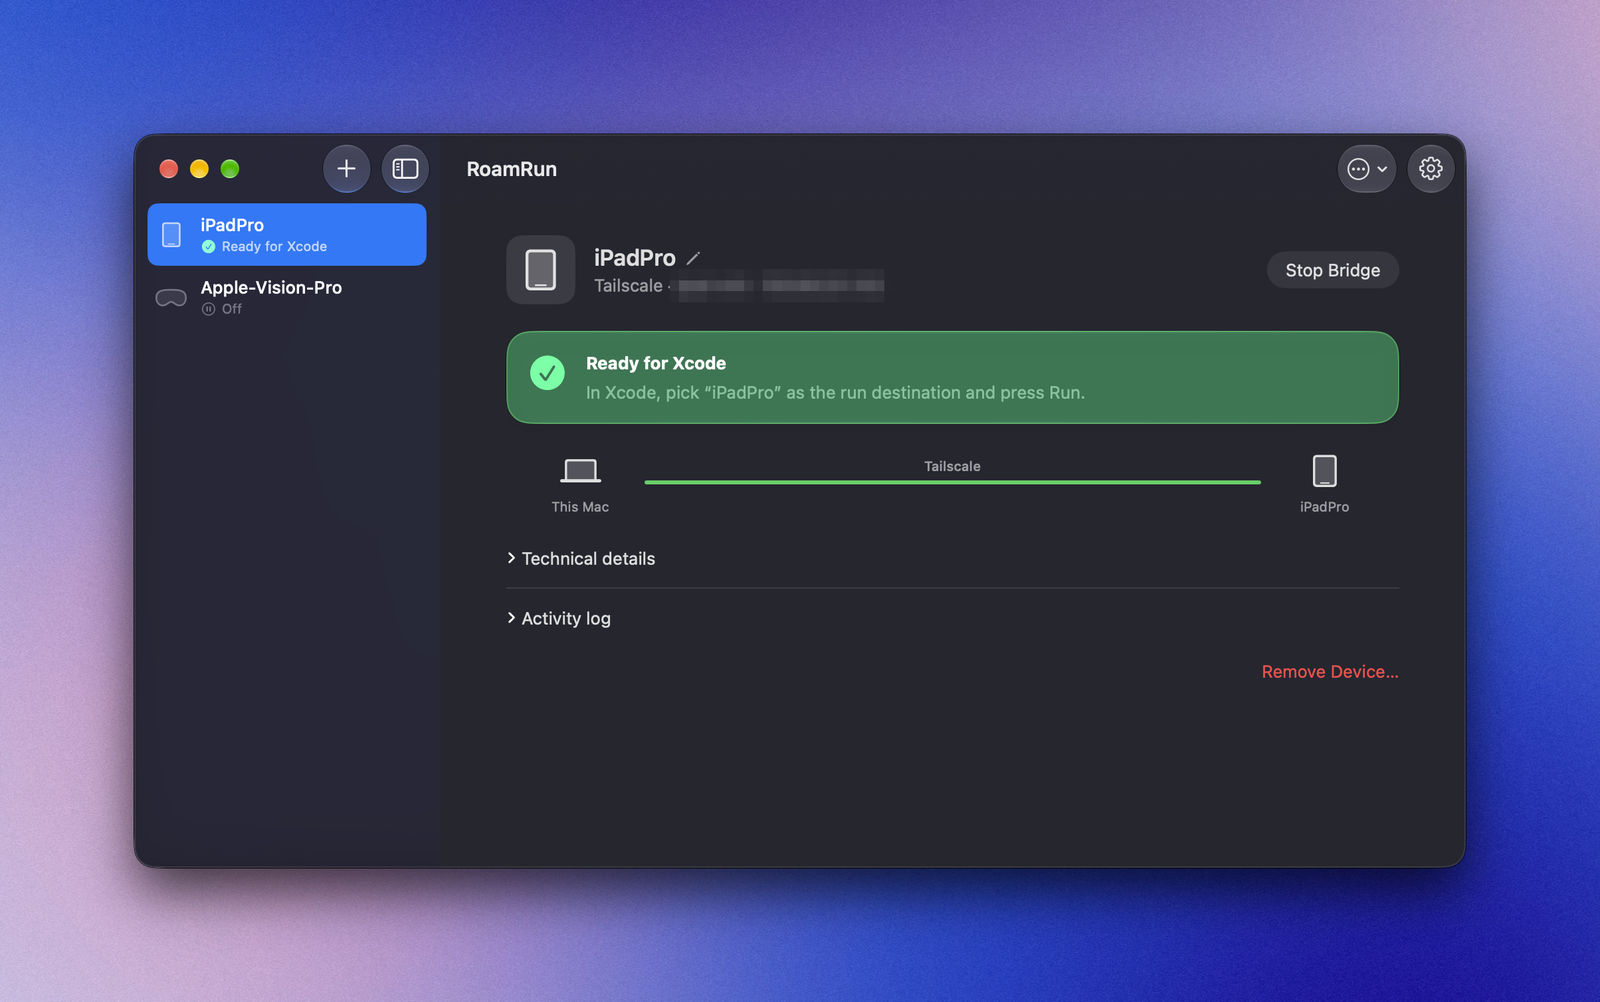Screen dimensions: 1600x1002
Task: Click the iPadPro endpoint icon
Action: [x=1324, y=471]
